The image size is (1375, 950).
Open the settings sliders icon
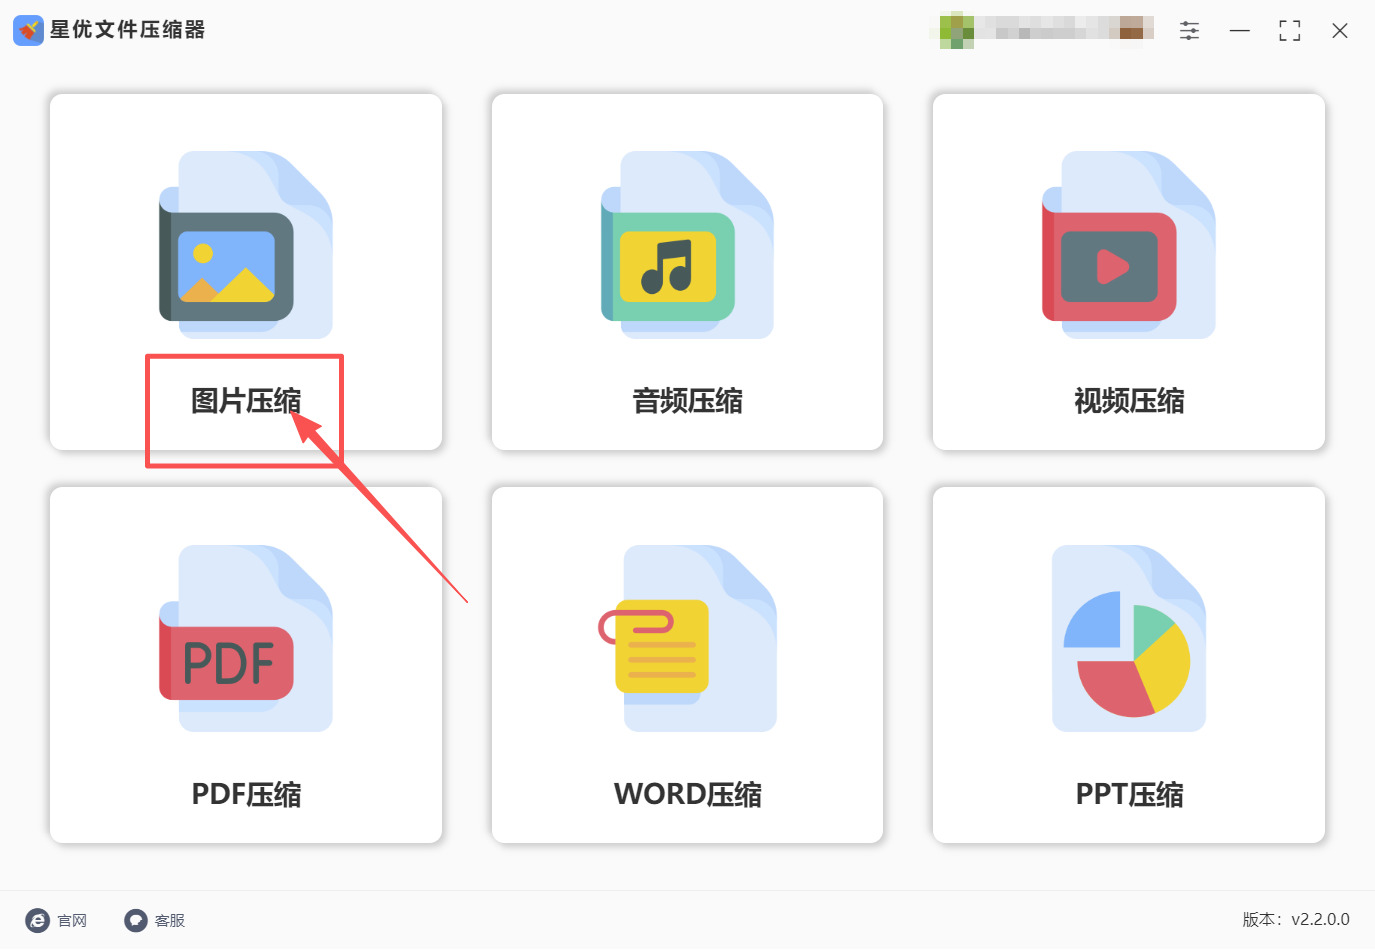pos(1189,31)
